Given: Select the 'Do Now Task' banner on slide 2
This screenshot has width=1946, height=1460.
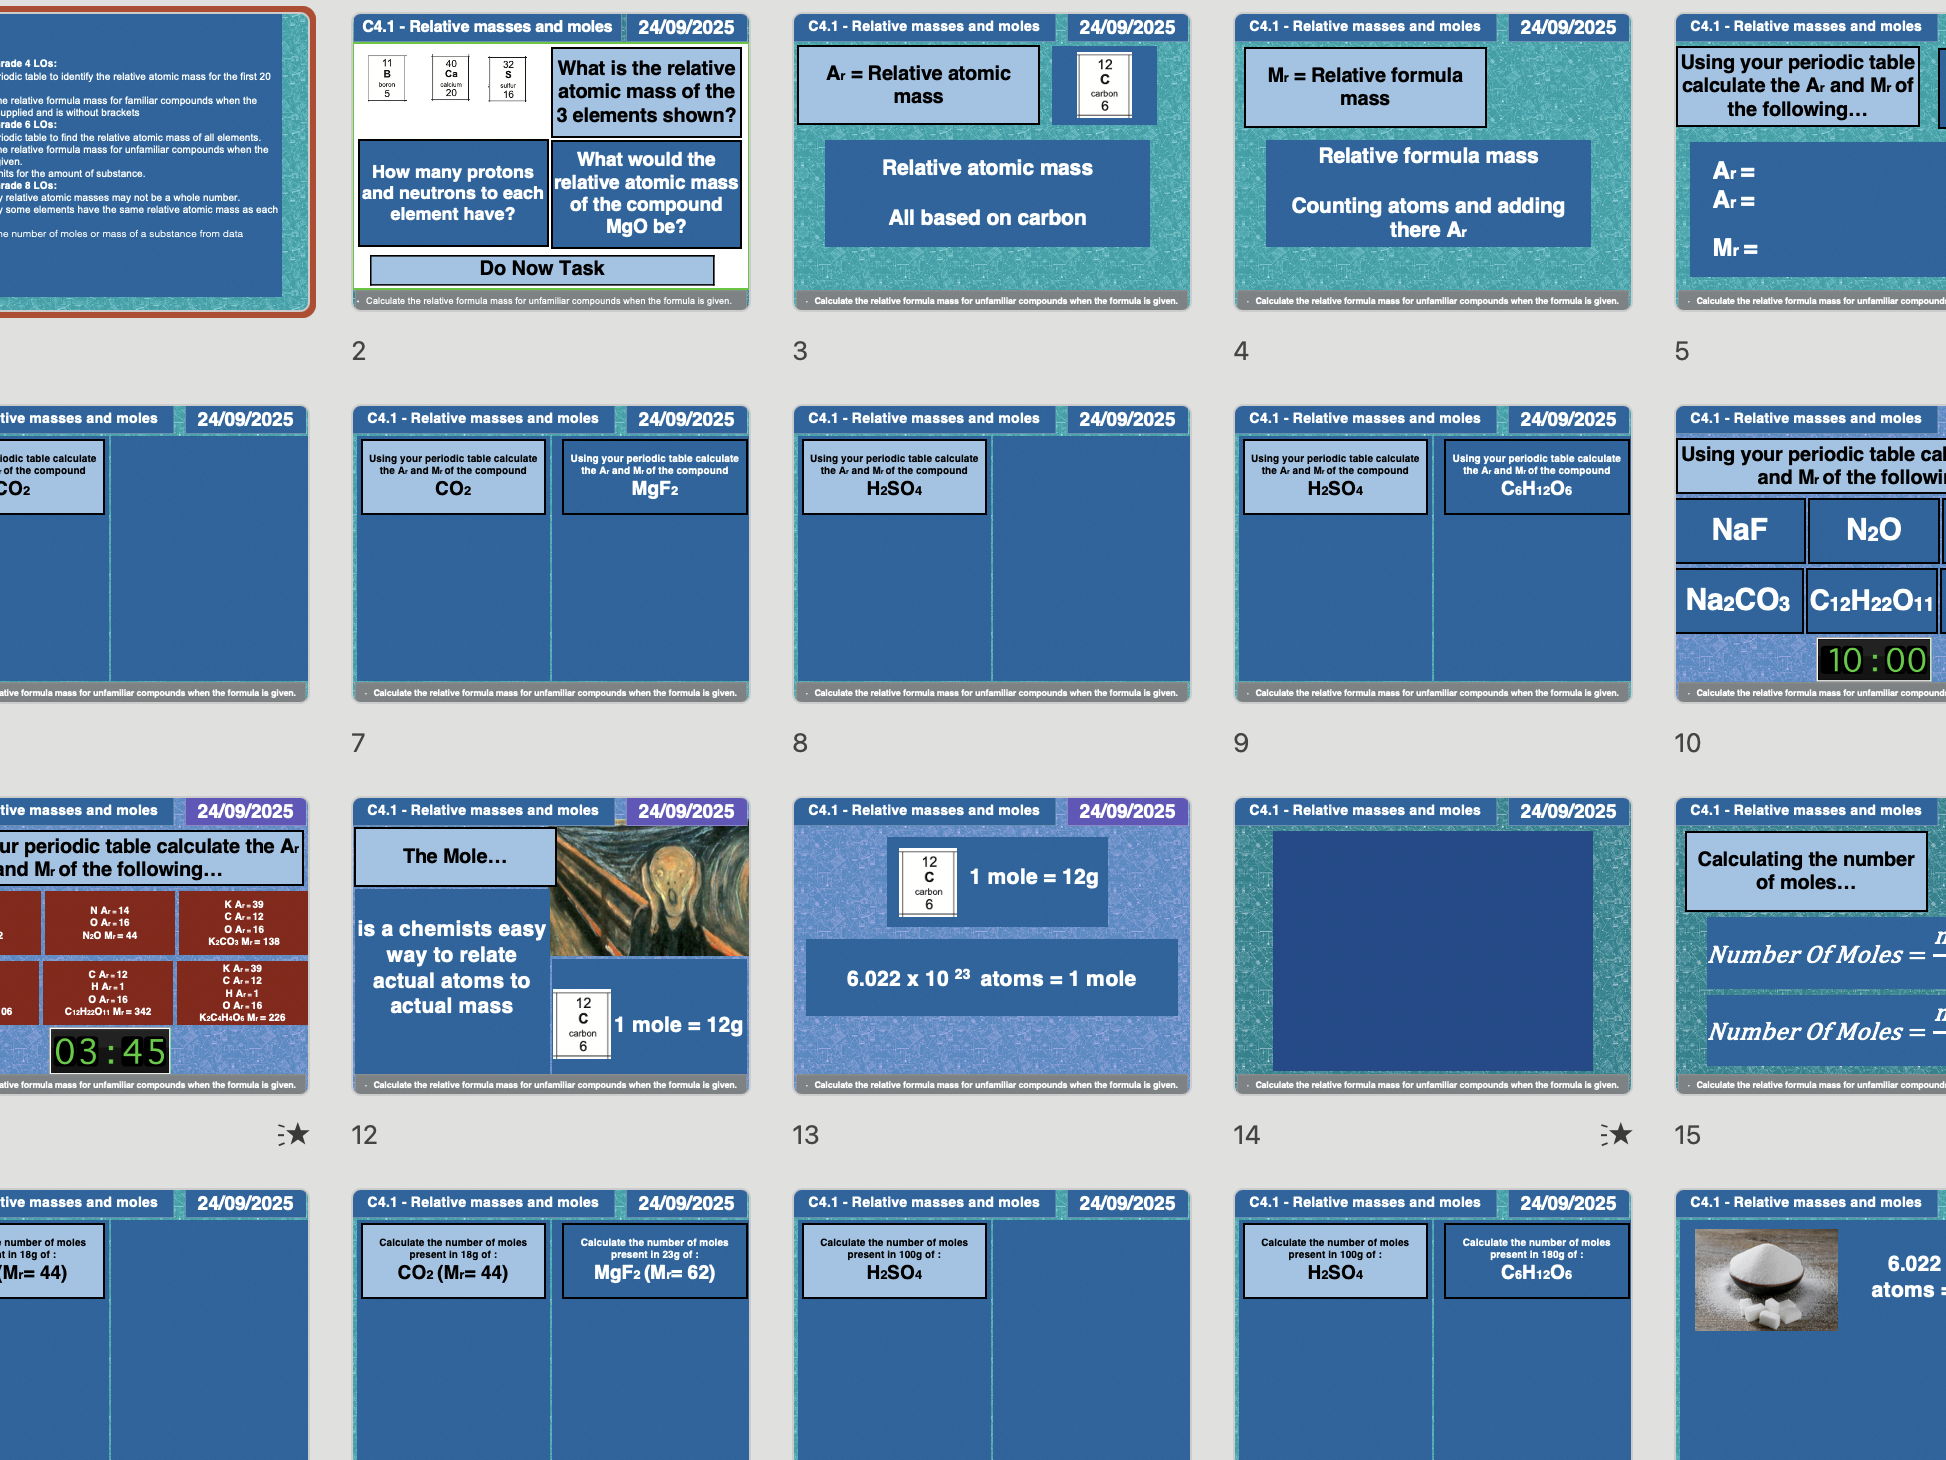Looking at the screenshot, I should tap(541, 268).
